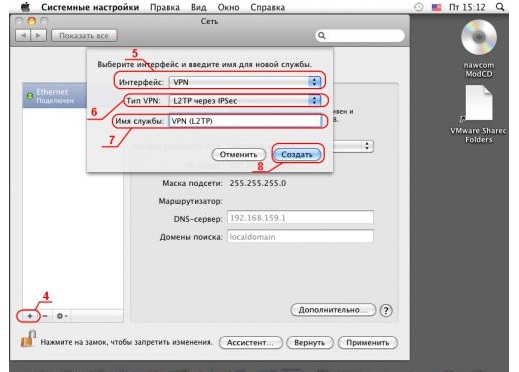Open the Системные настройки menu
519x372 pixels.
90,7
